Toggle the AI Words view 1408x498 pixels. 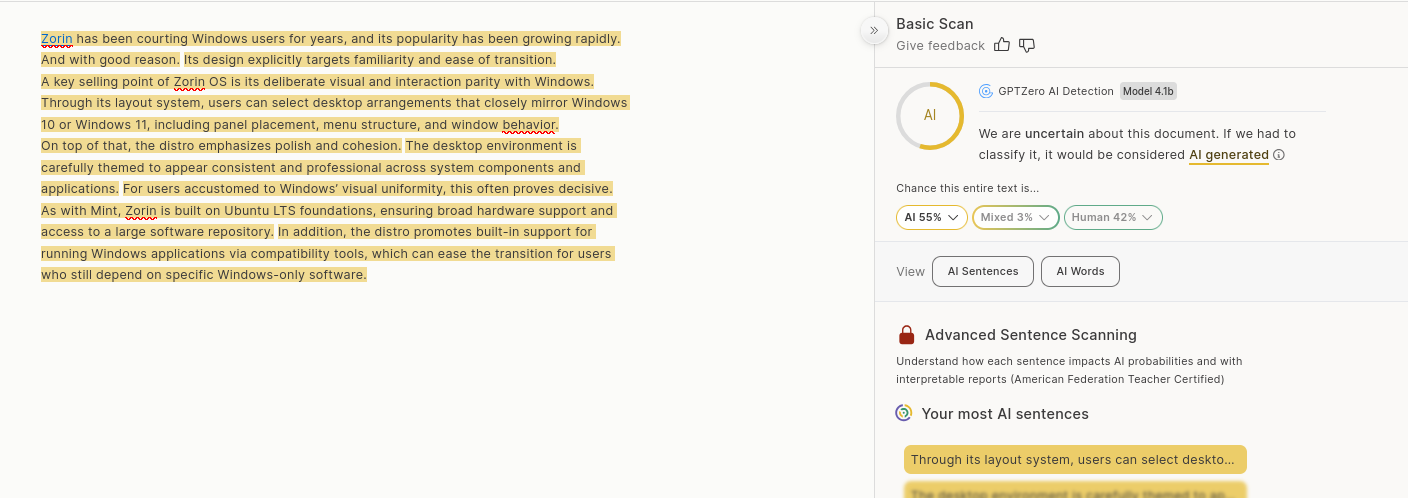tap(1080, 271)
